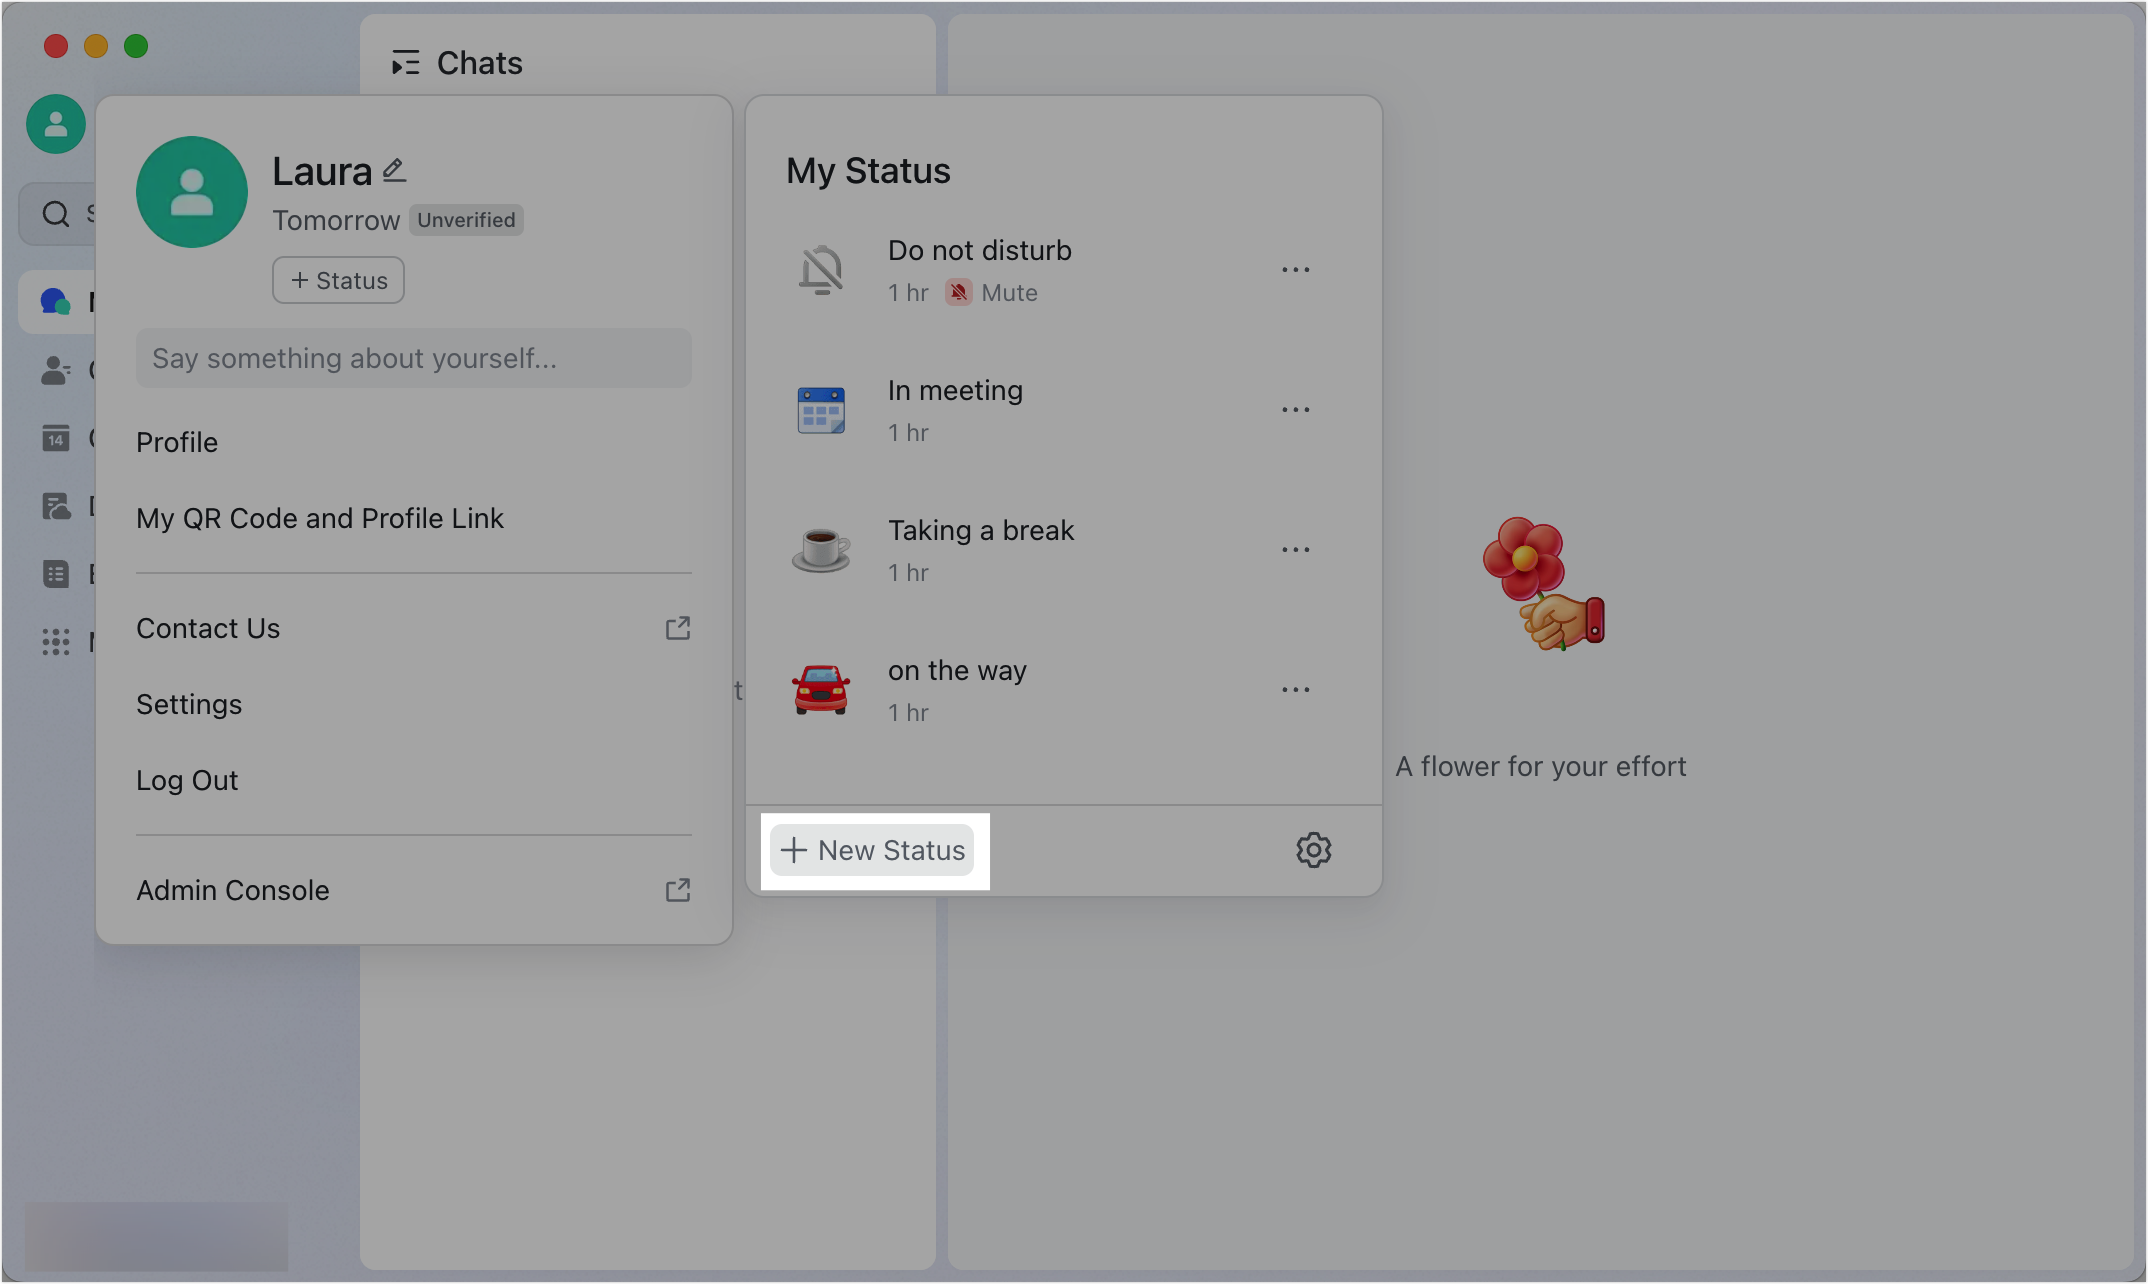Viewport: 2148px width, 1284px height.
Task: Click the Say something about yourself field
Action: pos(413,358)
